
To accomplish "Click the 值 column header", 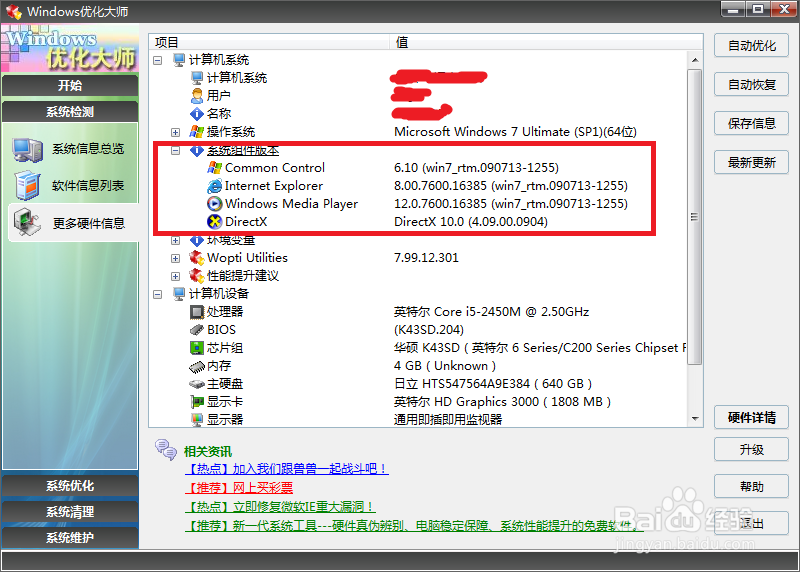I will [546, 42].
